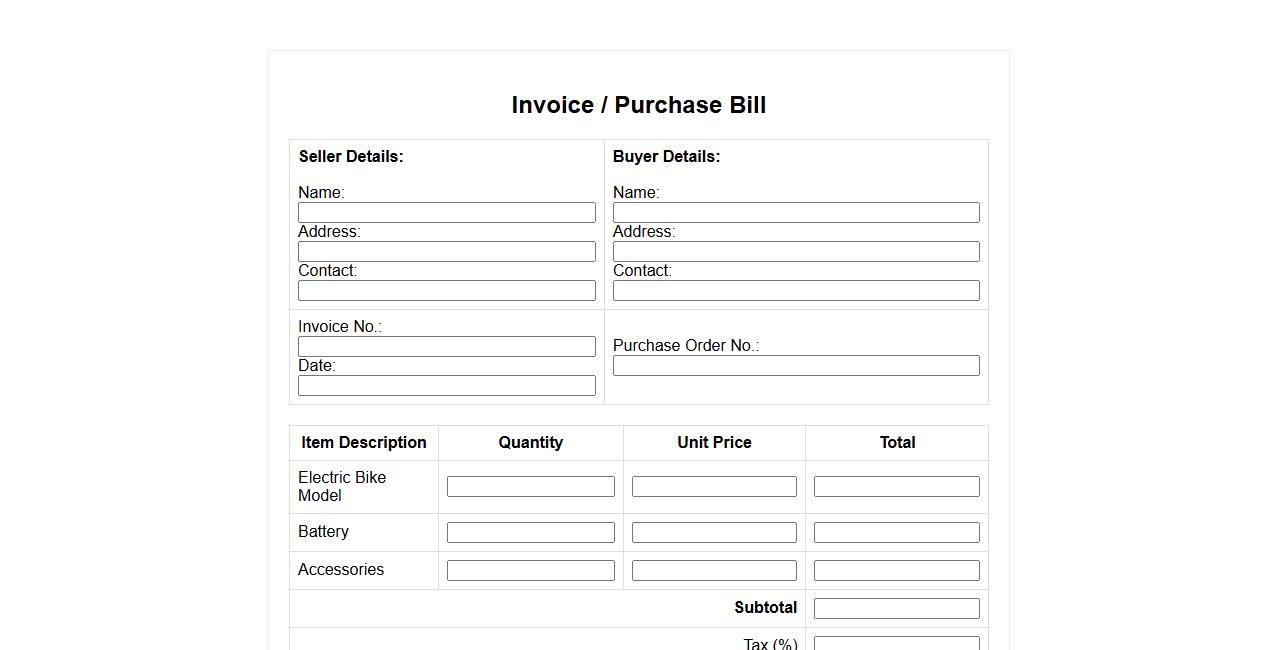Click the Subtotal input field

coord(896,608)
